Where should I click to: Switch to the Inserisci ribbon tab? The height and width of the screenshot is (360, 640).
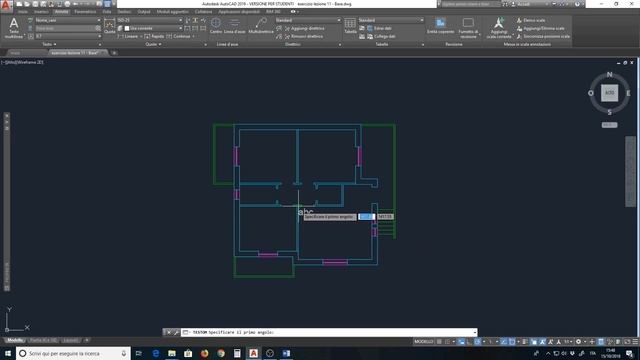click(x=41, y=12)
